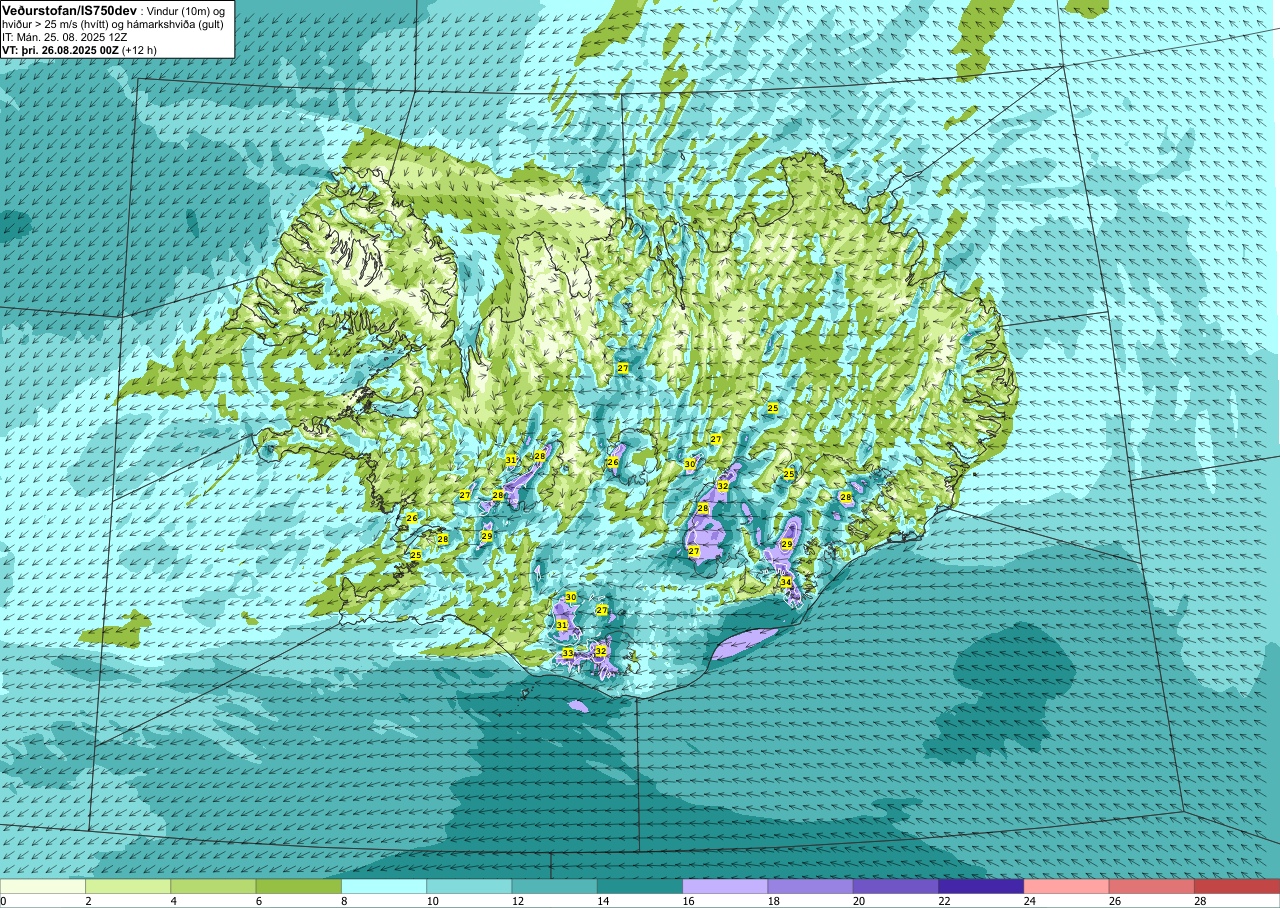Click the 'IT: Mán. 25. 08. 2025 12Z' line
The width and height of the screenshot is (1280, 908).
65,36
